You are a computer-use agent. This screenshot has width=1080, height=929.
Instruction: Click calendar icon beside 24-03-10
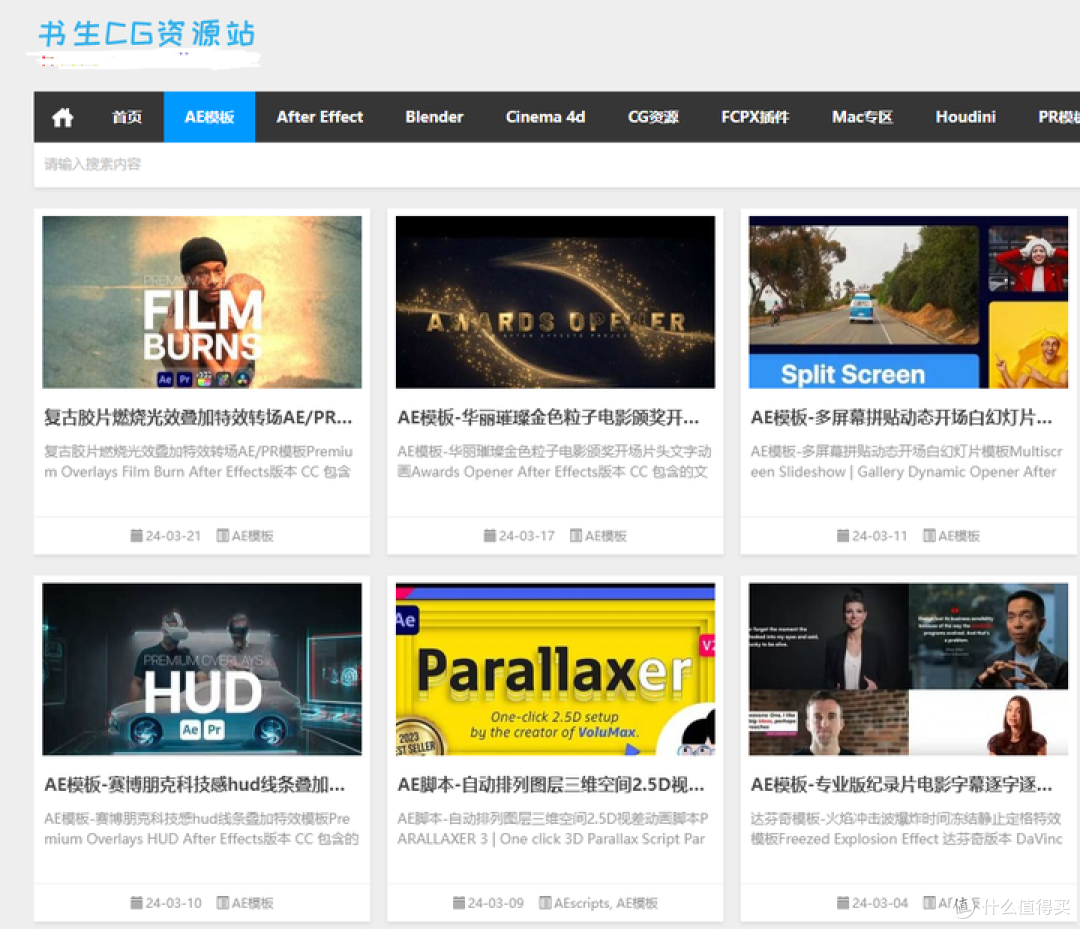click(x=136, y=902)
